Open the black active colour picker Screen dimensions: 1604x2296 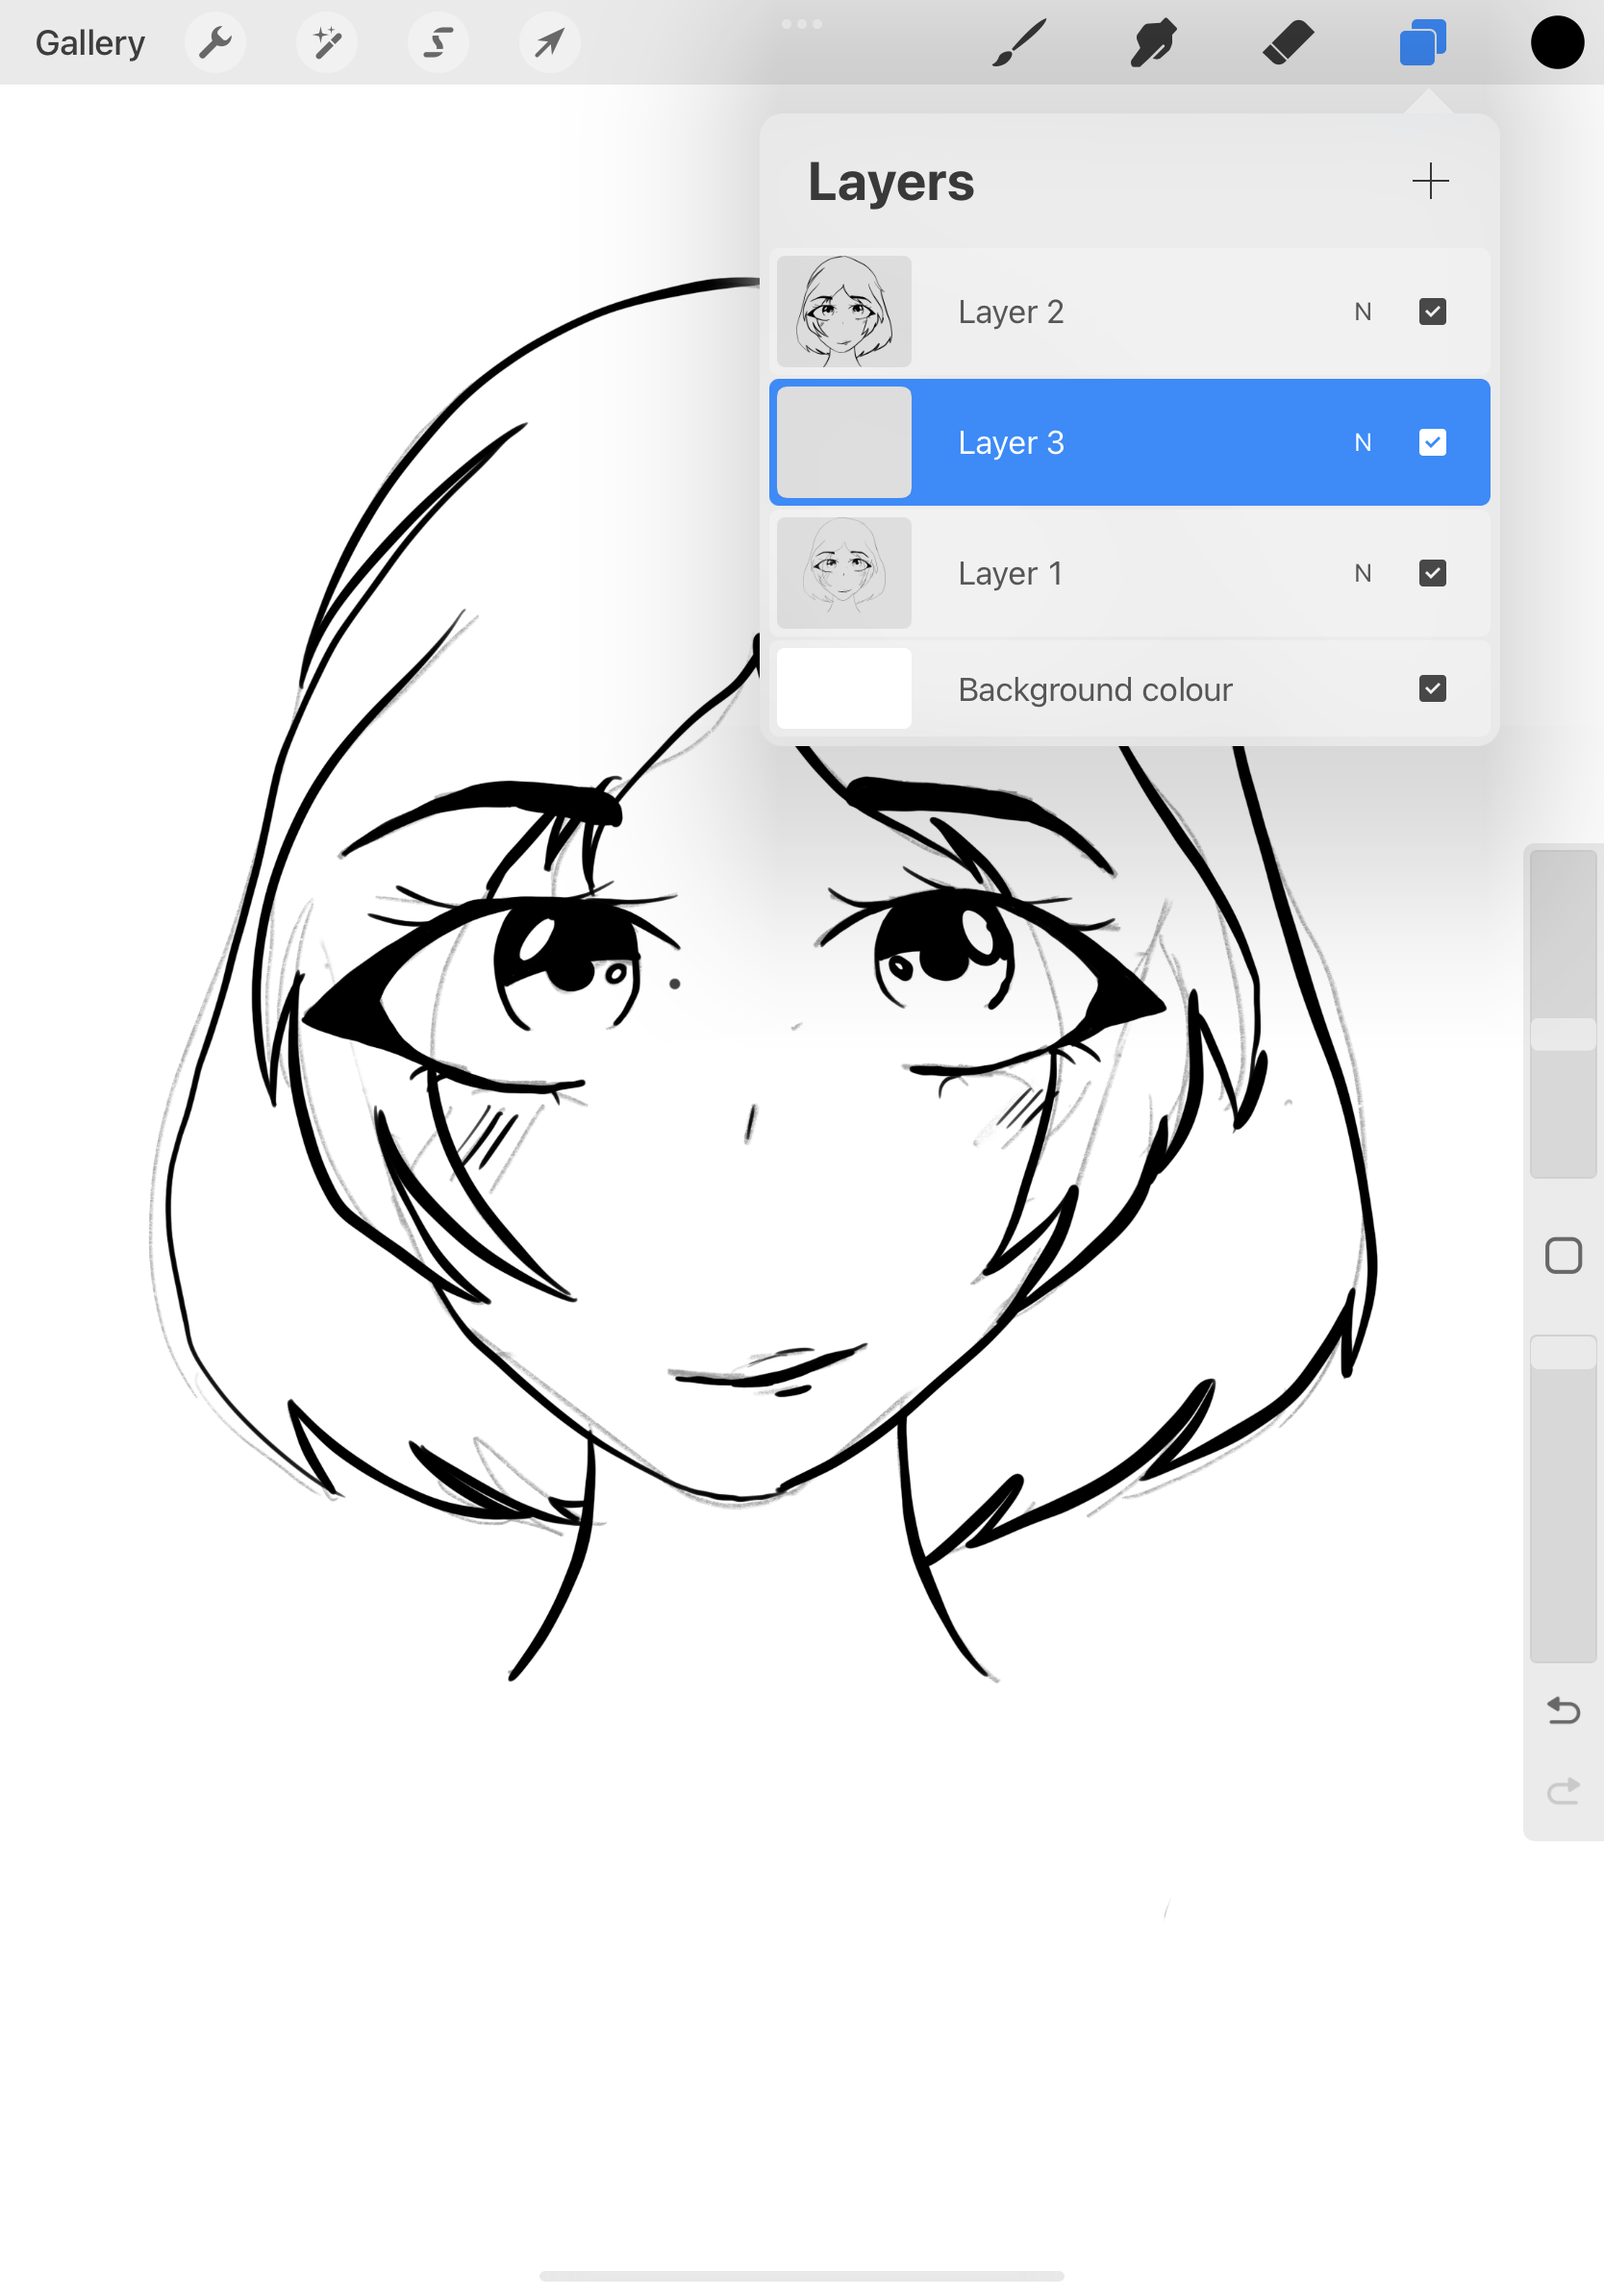pos(1557,43)
